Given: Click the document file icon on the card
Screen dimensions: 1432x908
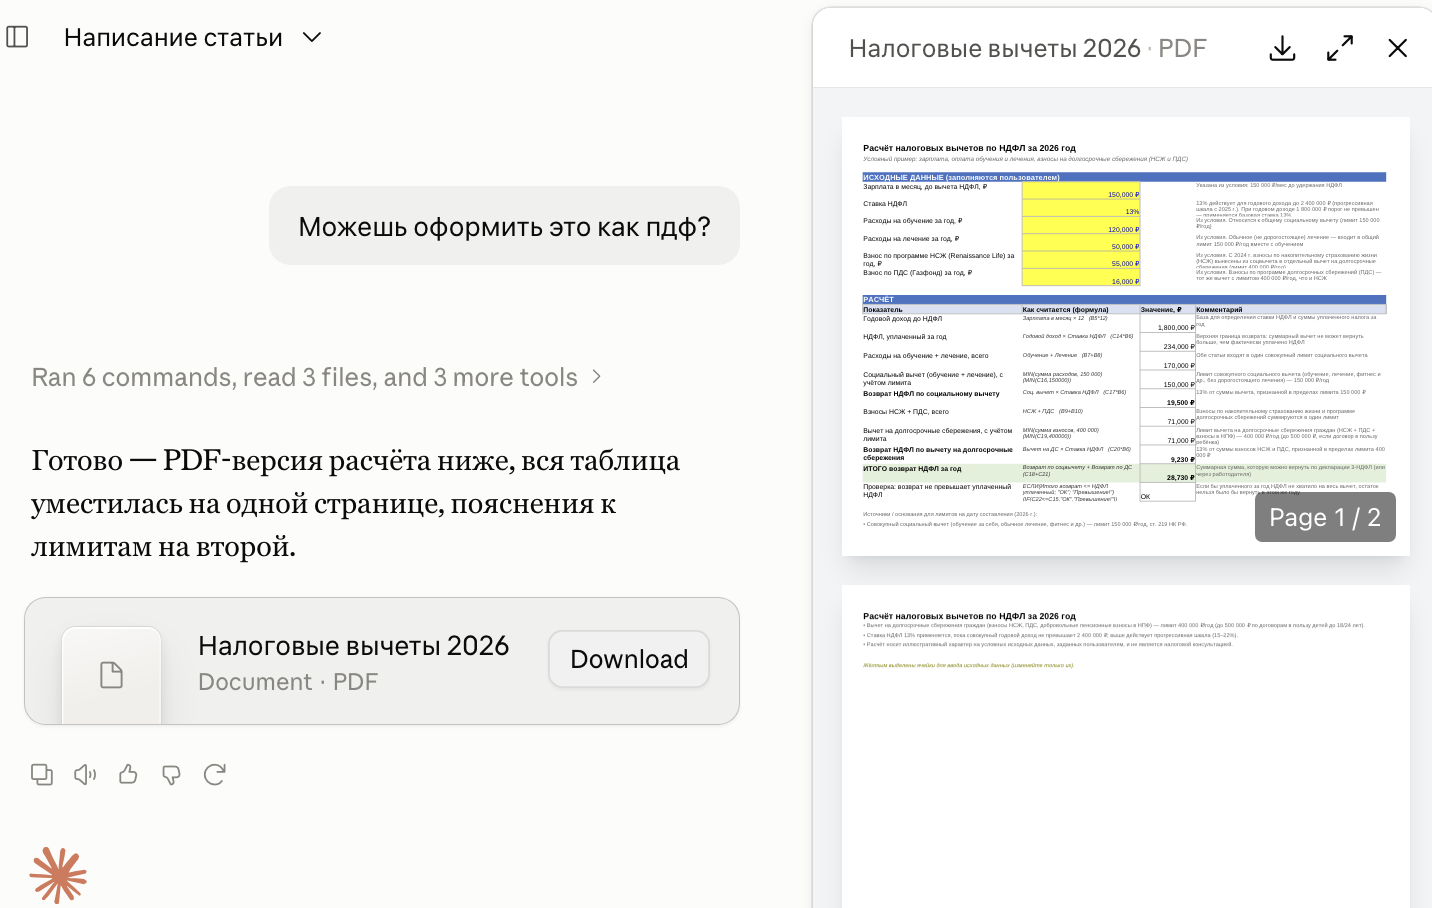Looking at the screenshot, I should click(x=112, y=675).
